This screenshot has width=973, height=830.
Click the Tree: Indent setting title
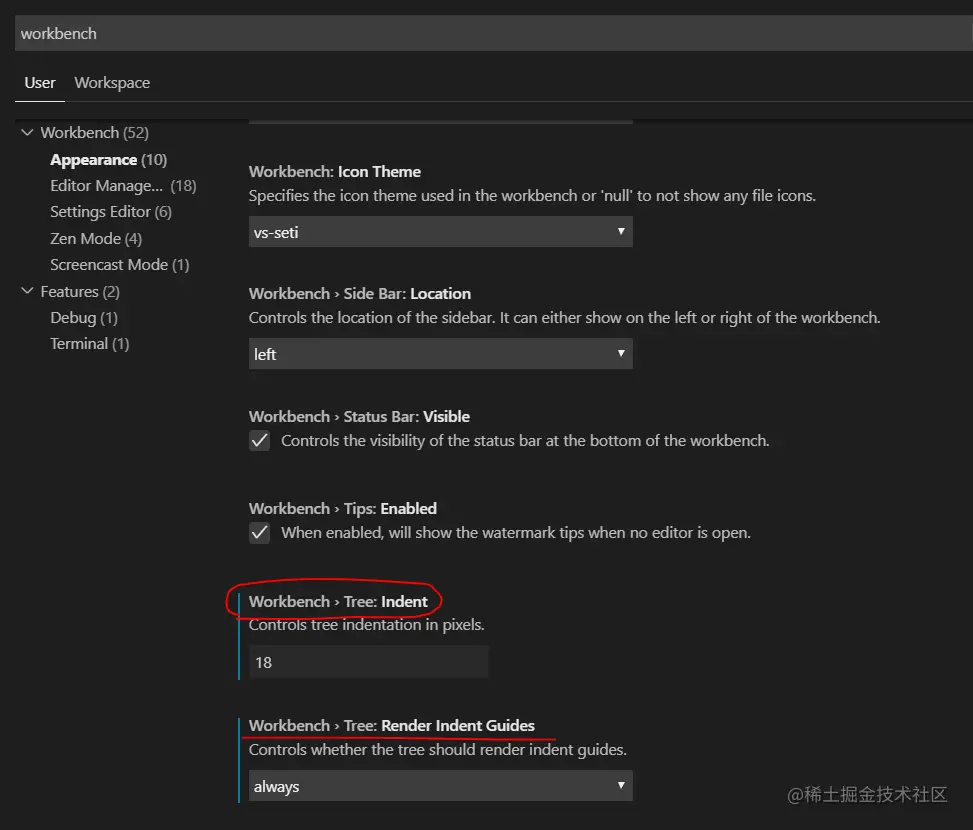338,602
